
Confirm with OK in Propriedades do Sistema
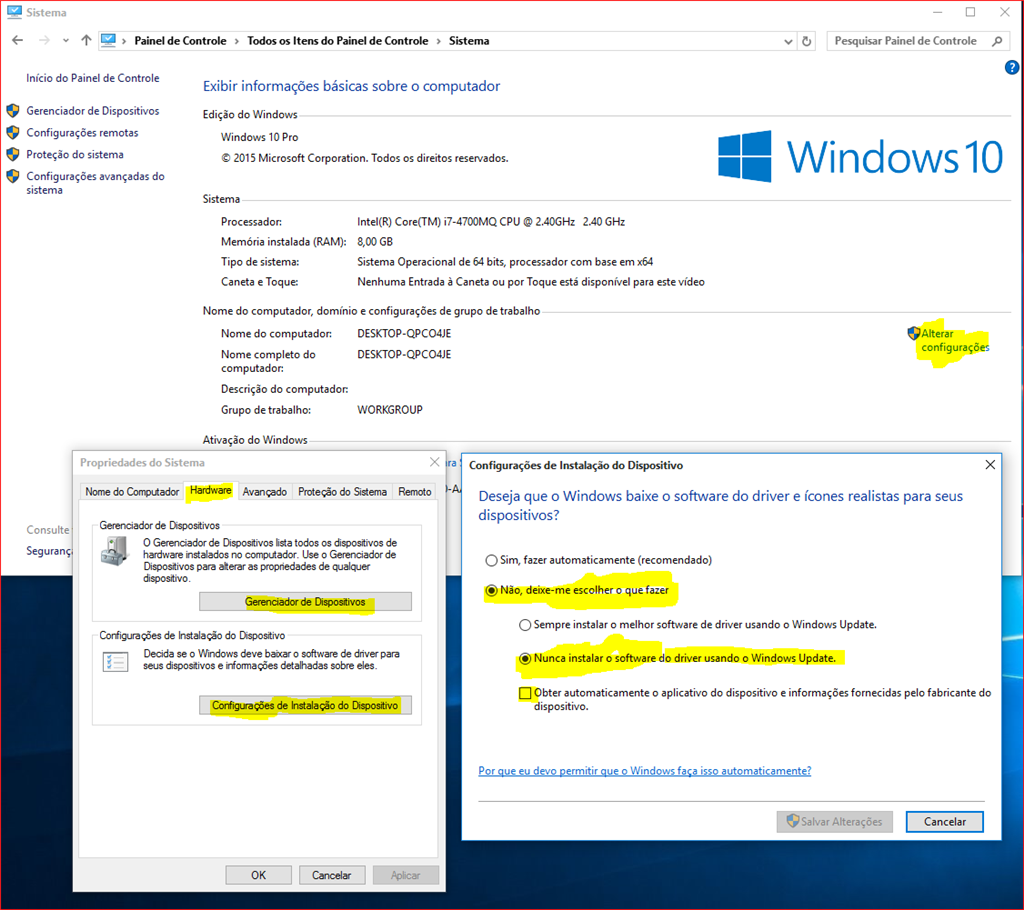point(259,875)
